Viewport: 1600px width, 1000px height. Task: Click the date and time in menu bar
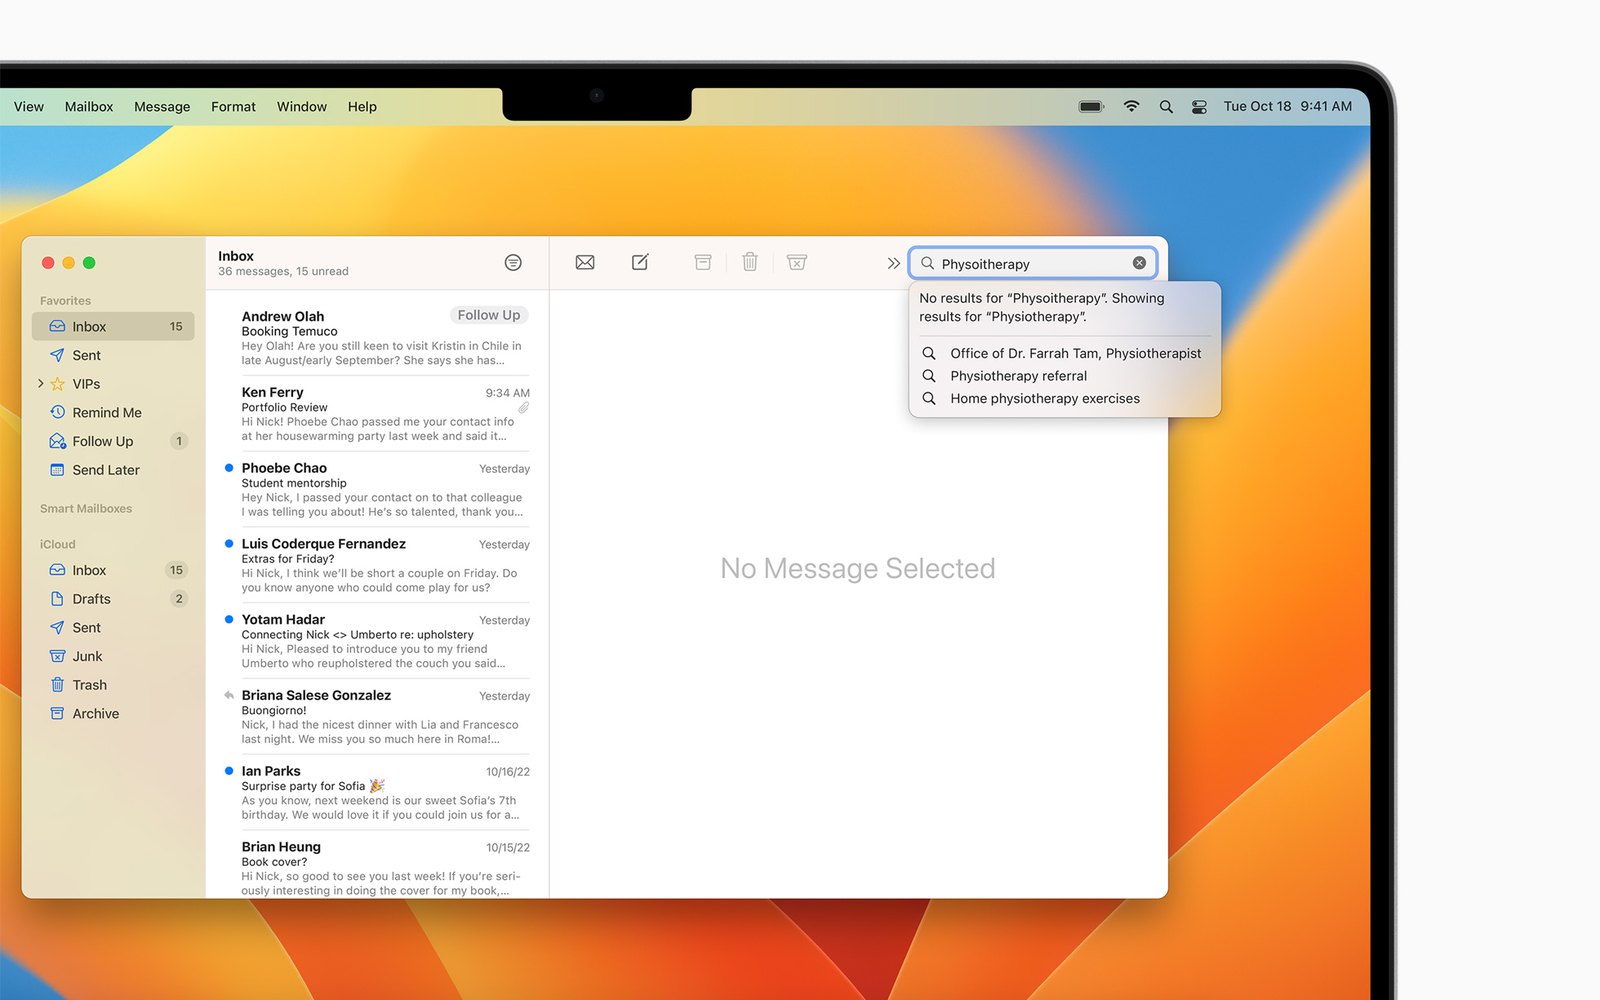coord(1288,106)
